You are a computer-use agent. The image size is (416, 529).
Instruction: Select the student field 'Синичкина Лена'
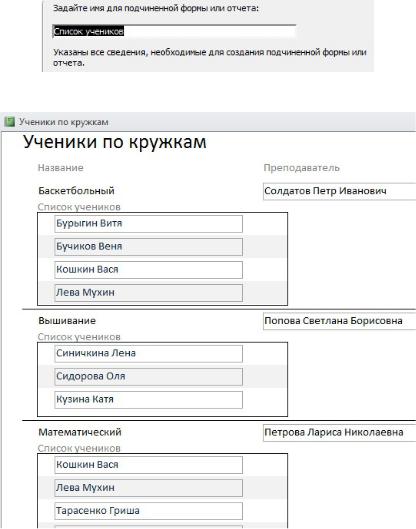coord(148,354)
